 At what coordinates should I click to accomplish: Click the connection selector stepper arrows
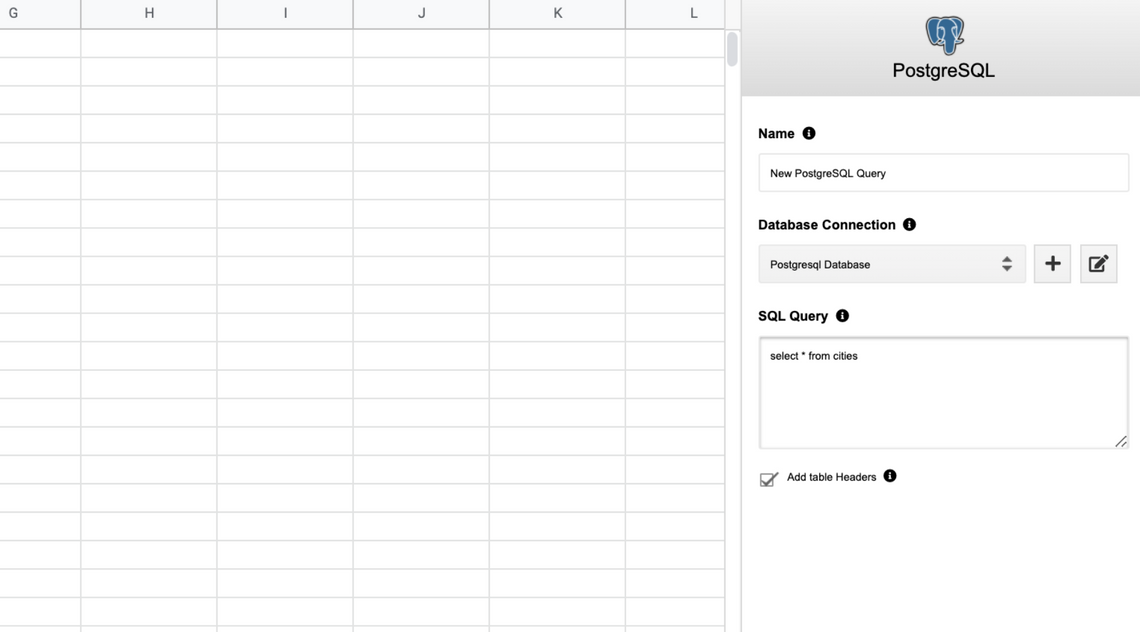1007,263
